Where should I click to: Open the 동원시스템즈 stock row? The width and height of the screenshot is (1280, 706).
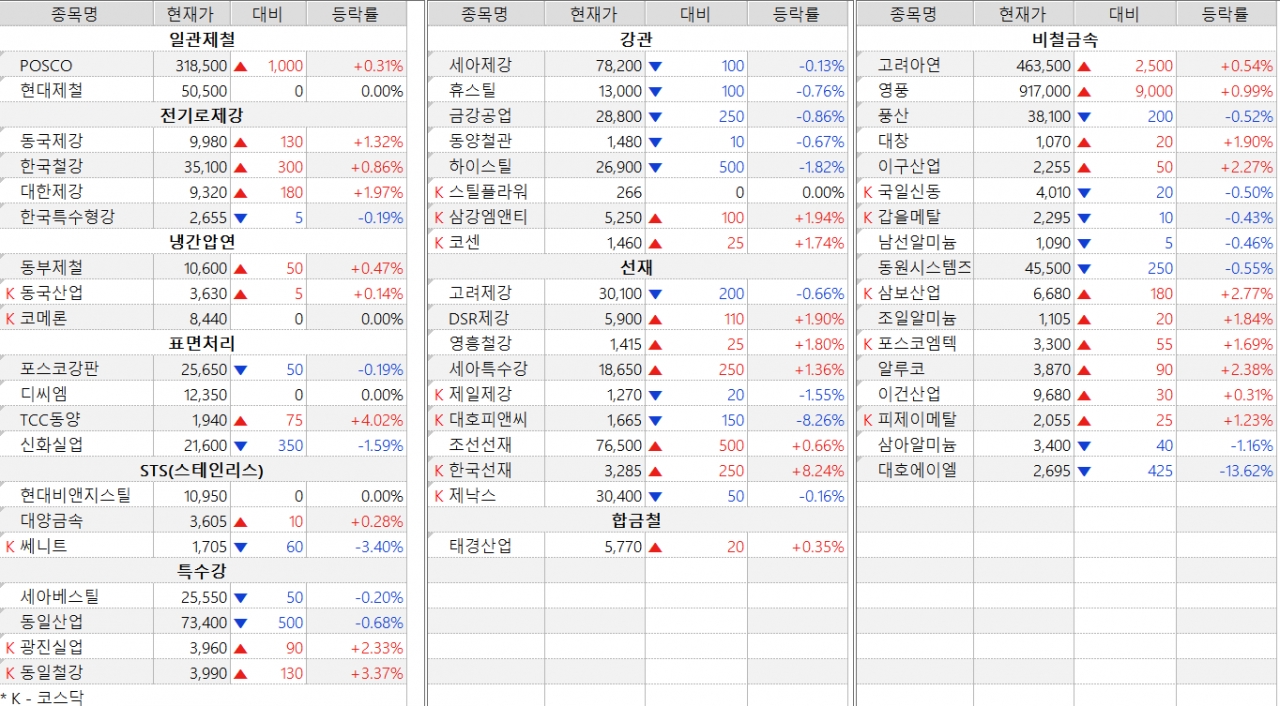click(924, 268)
